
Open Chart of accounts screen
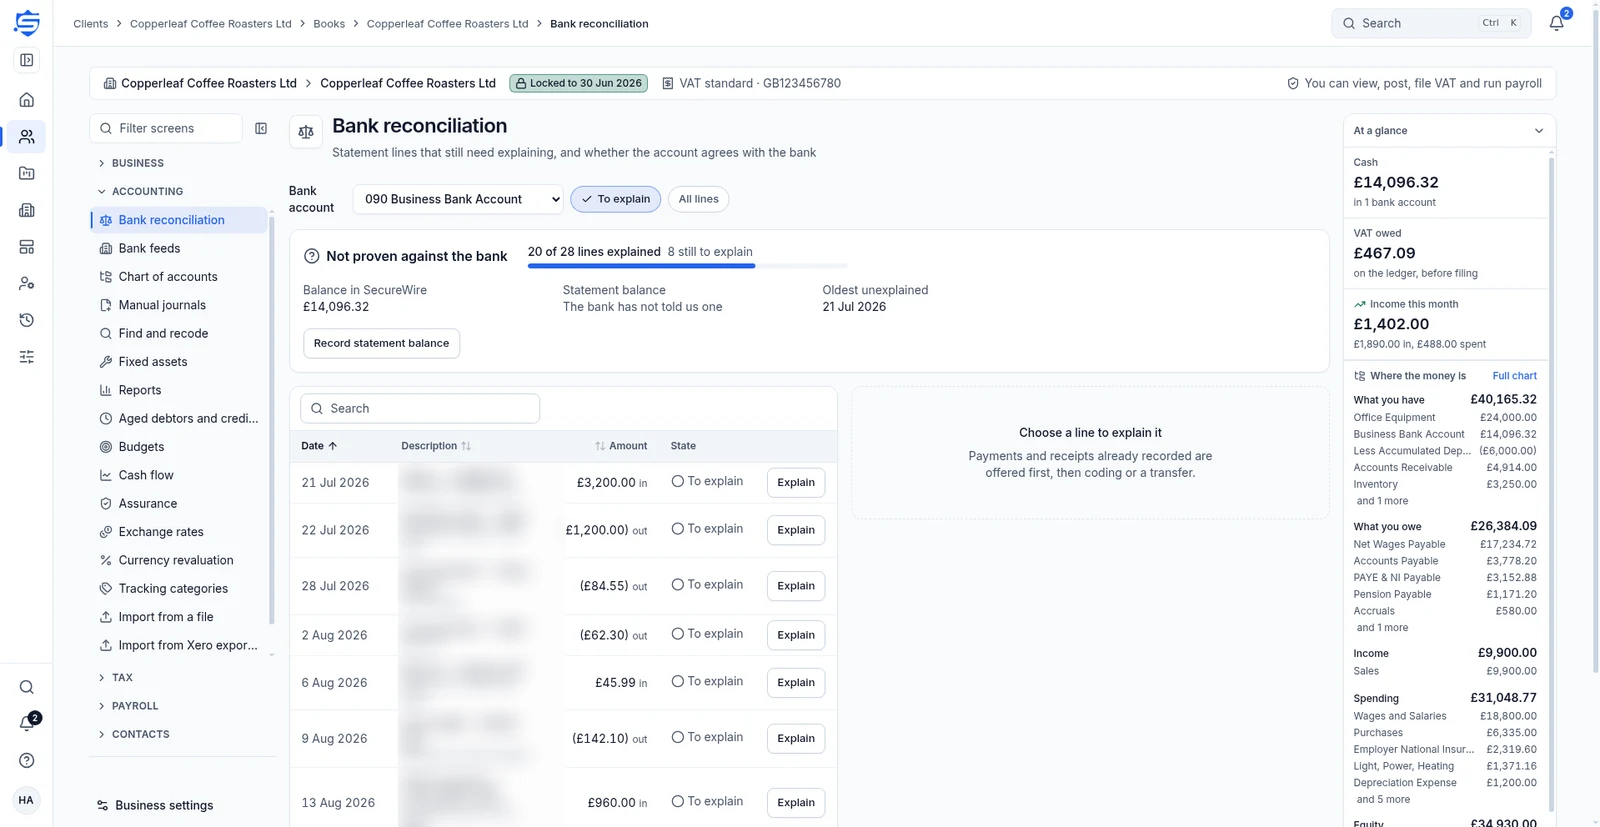(x=179, y=276)
